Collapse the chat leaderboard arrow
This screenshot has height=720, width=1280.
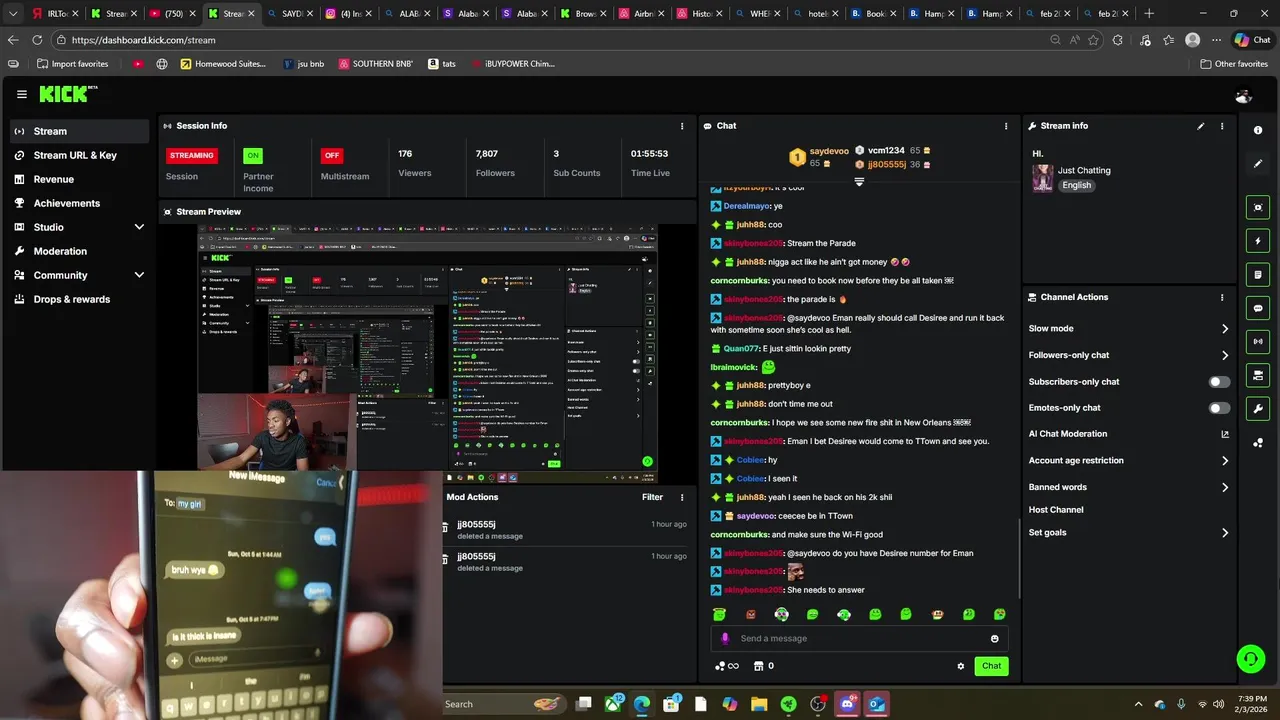point(859,182)
